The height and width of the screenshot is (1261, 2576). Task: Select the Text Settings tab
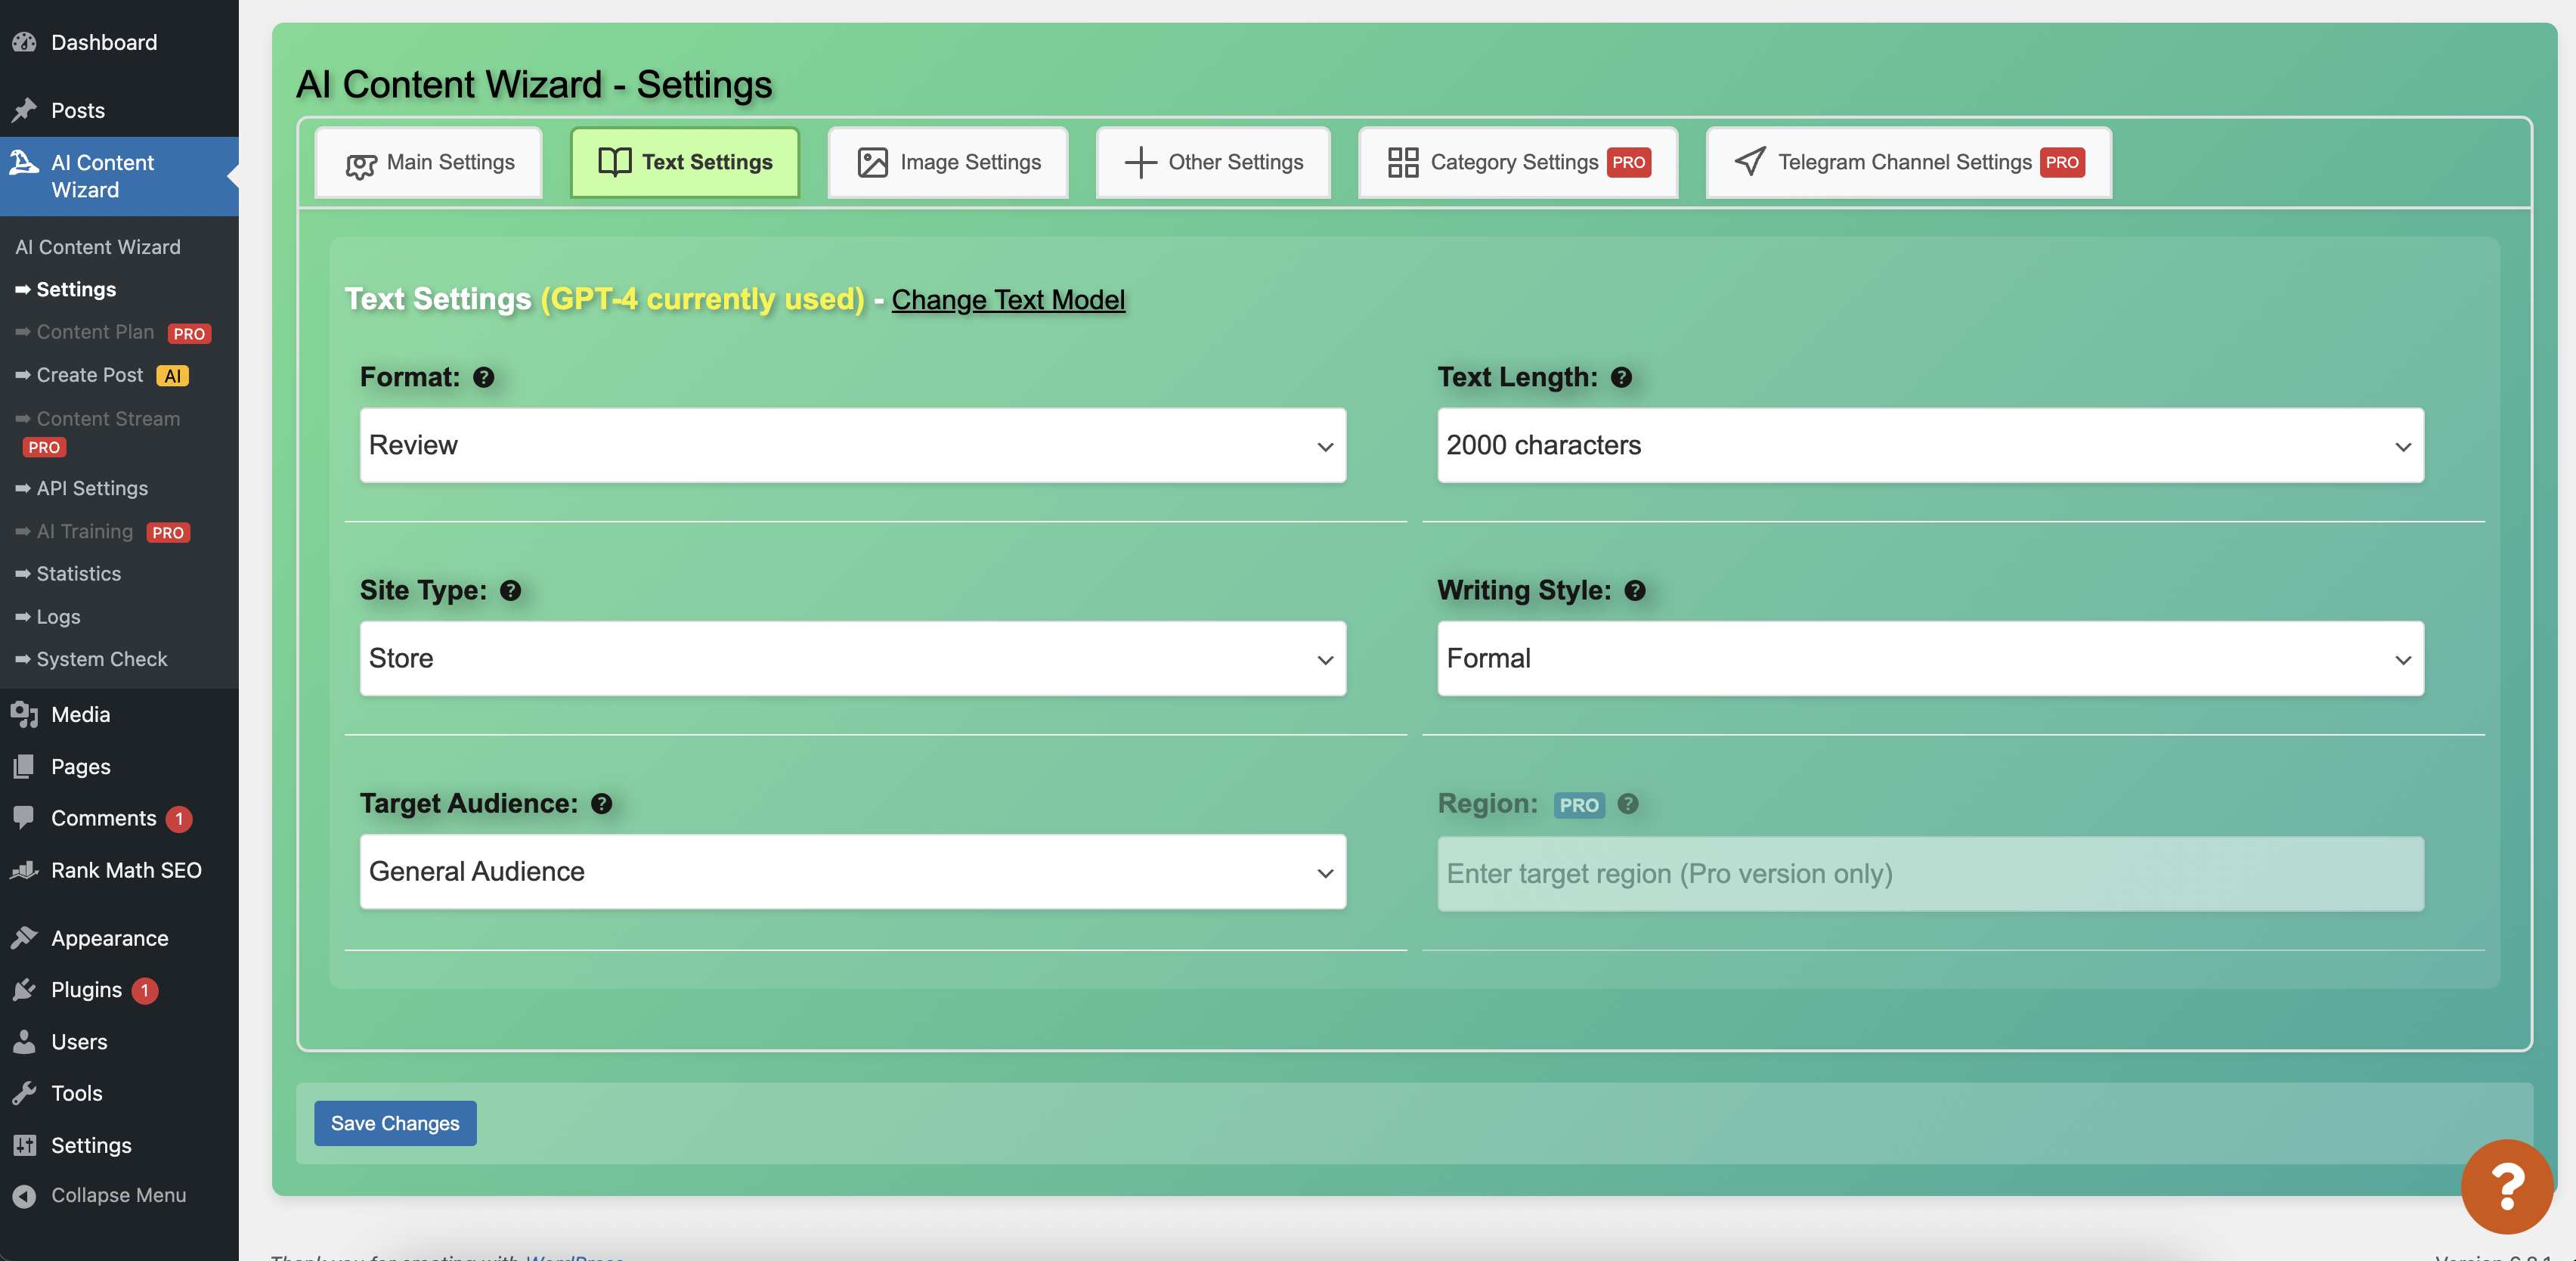pos(685,162)
